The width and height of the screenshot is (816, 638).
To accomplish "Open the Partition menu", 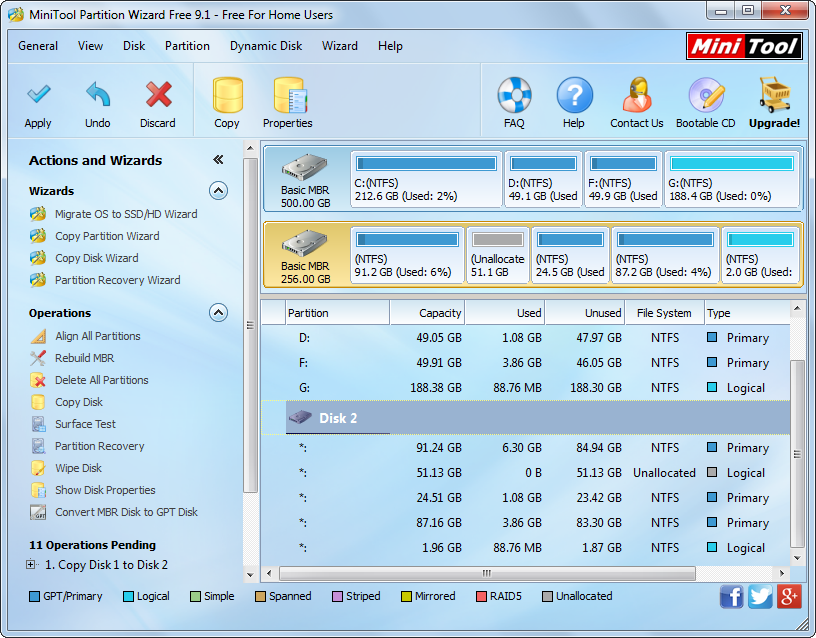I will pos(187,46).
